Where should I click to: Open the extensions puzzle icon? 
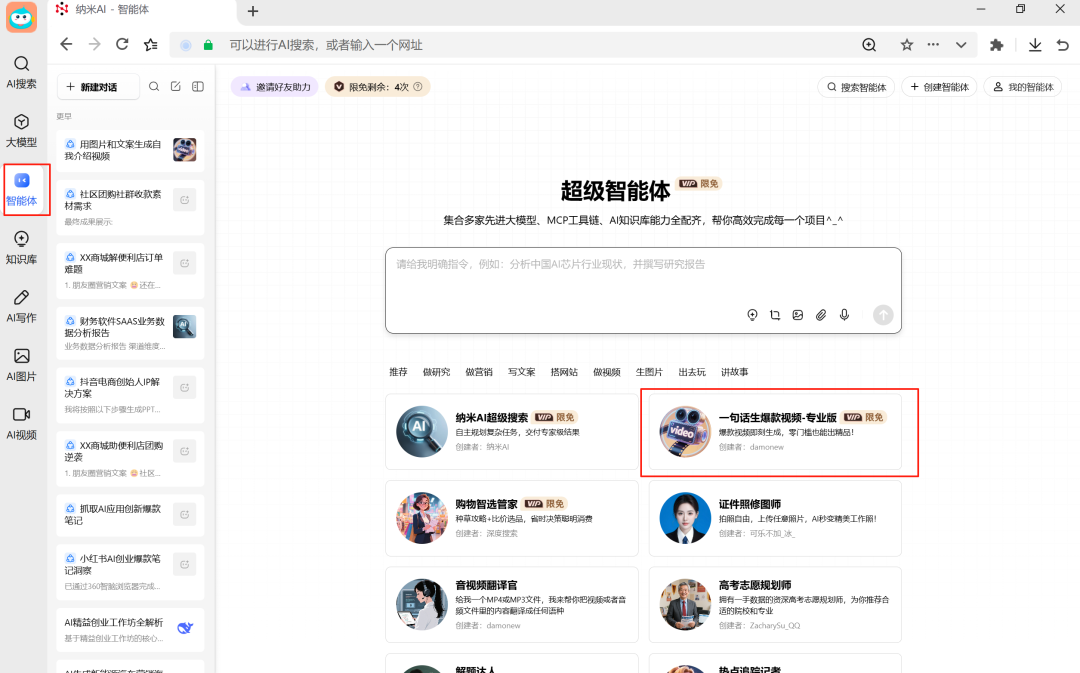point(996,45)
